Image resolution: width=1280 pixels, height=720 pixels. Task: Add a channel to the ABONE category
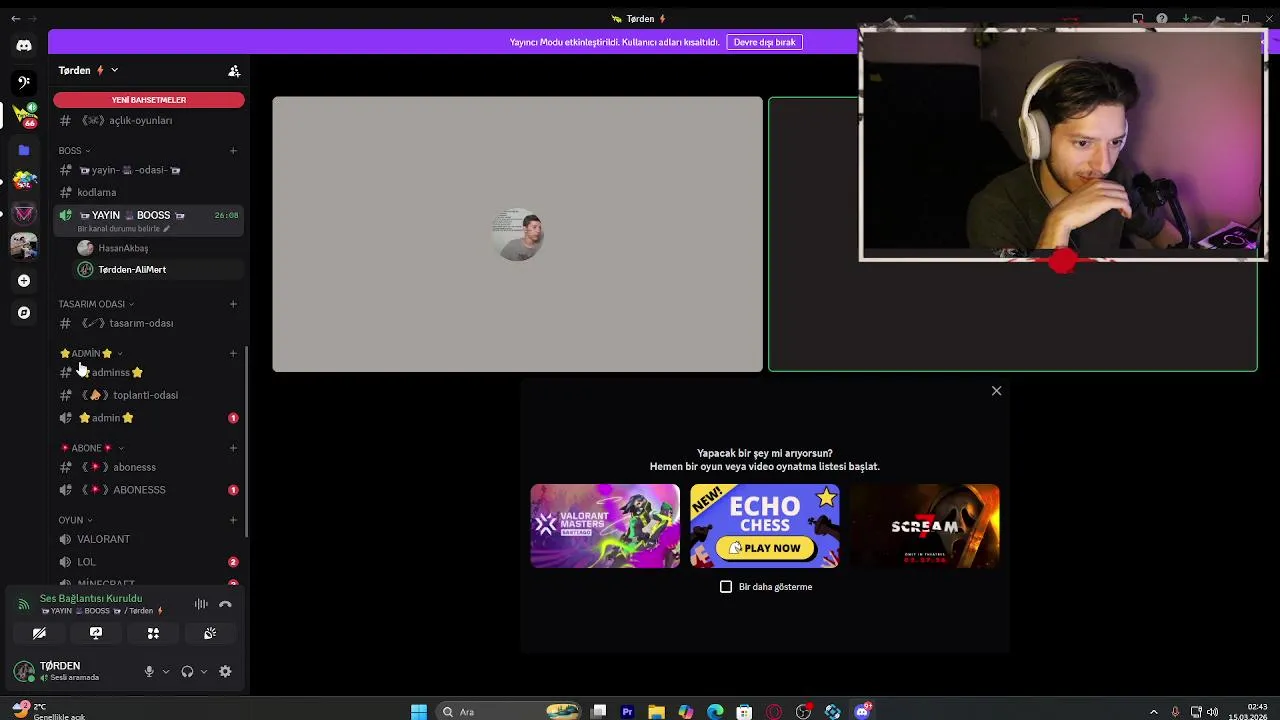(234, 448)
